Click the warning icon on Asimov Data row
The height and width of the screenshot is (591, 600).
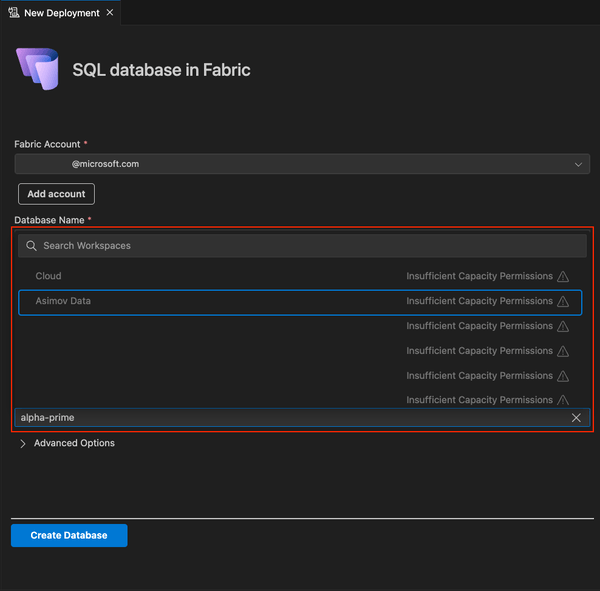pos(563,302)
